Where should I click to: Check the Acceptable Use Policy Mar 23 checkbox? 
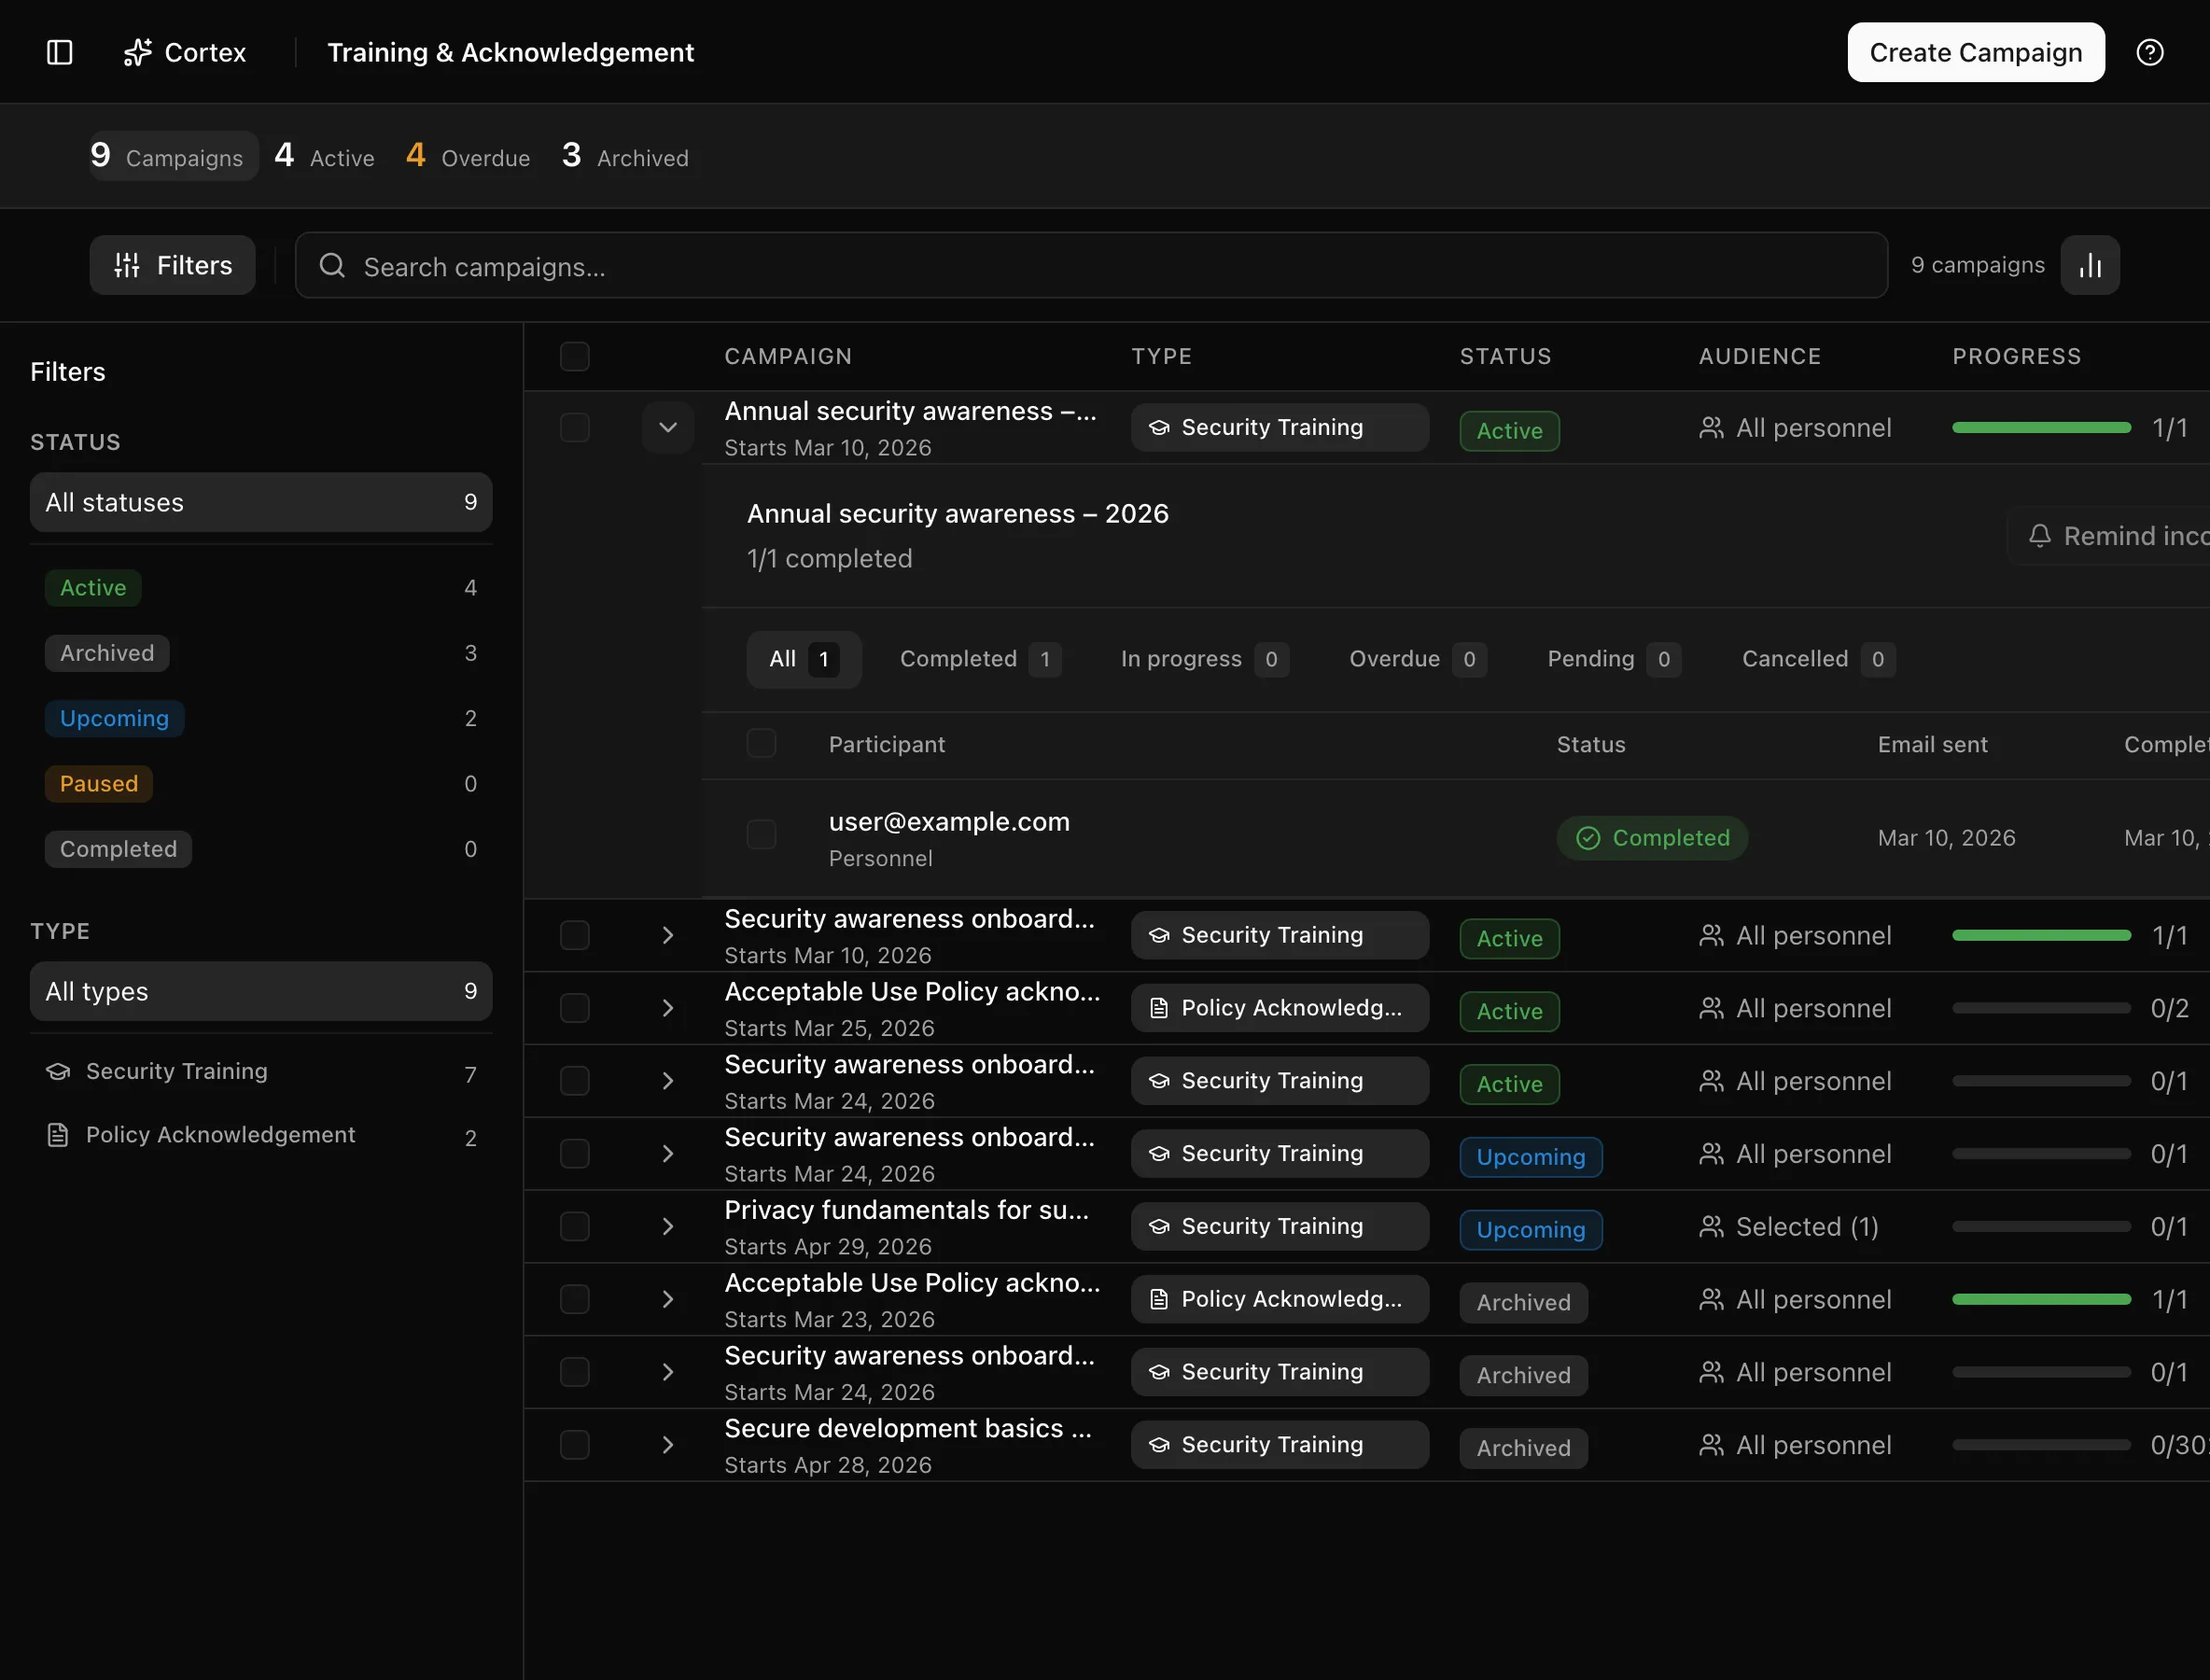click(574, 1299)
